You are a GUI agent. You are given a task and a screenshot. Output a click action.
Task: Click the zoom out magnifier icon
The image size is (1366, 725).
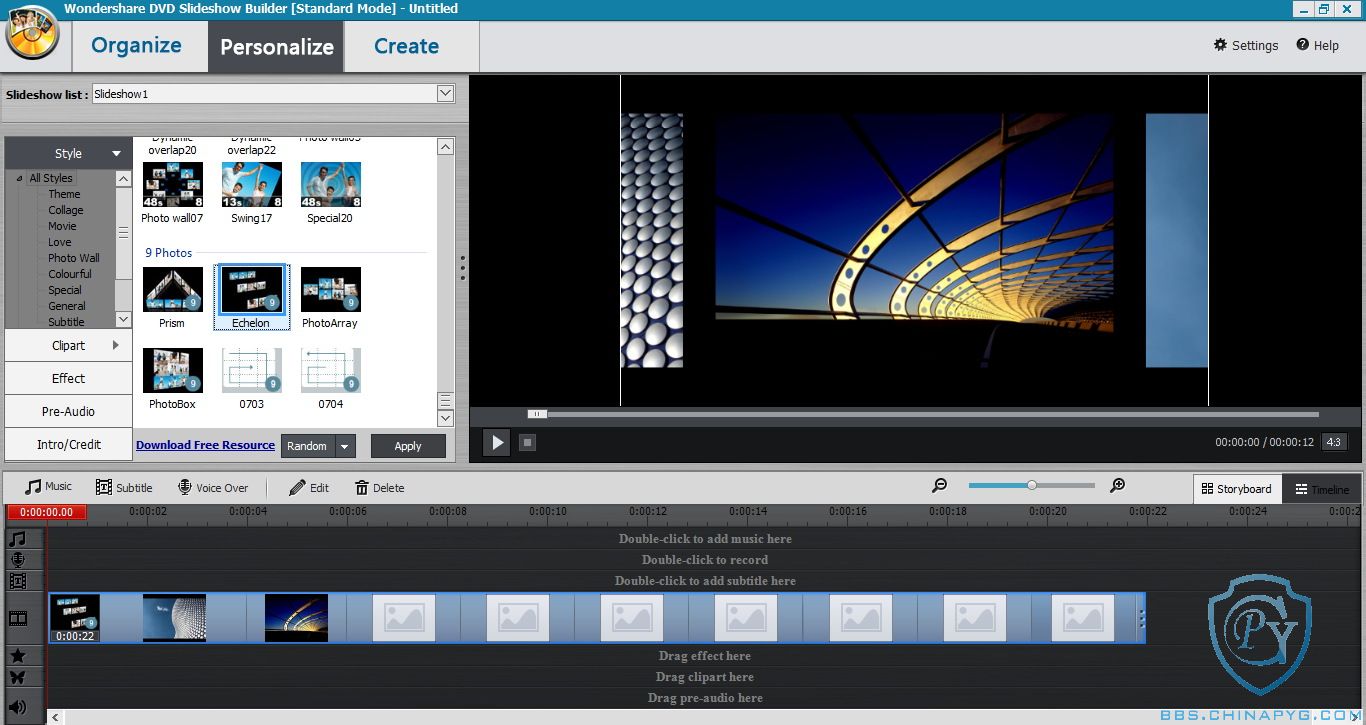coord(939,486)
